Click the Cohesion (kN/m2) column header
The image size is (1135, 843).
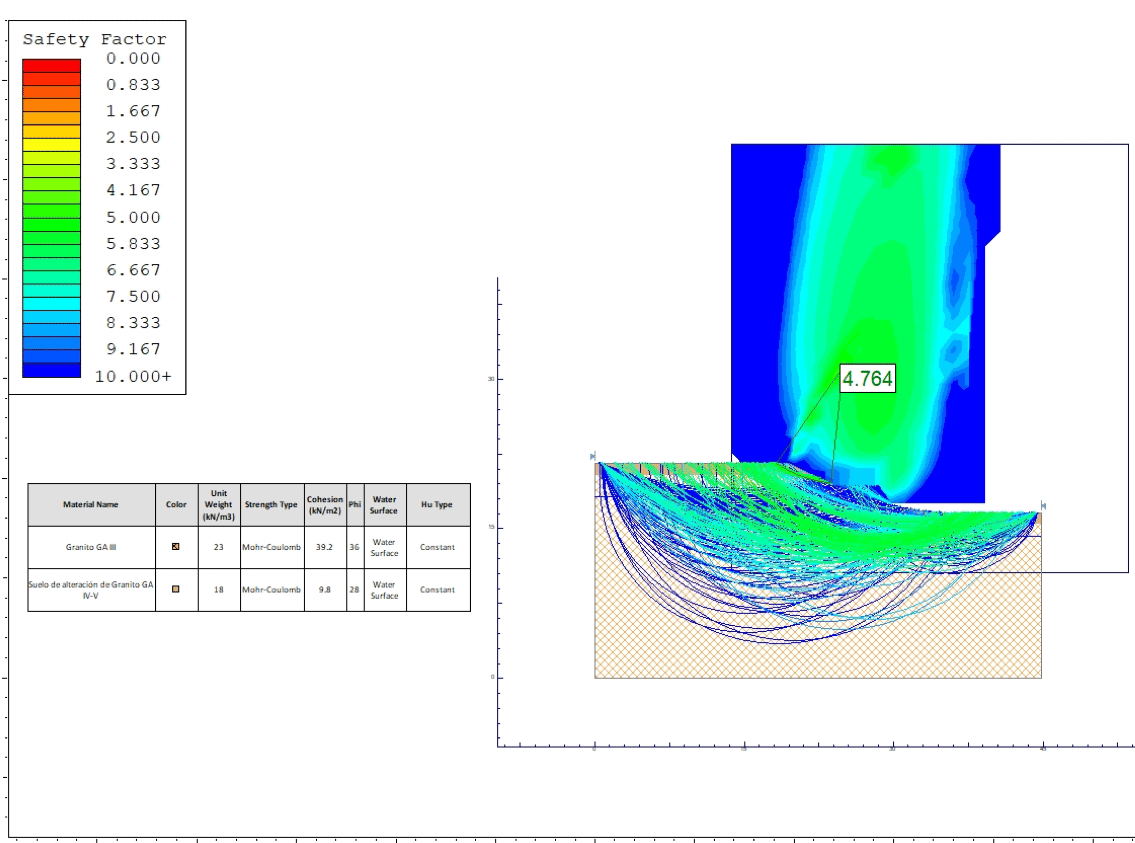(325, 505)
